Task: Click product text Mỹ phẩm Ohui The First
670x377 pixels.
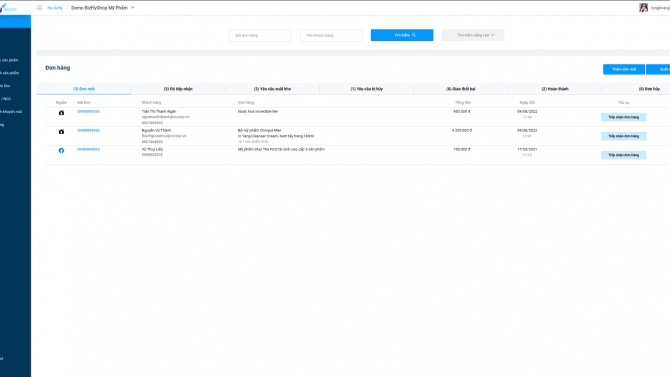Action: (x=281, y=149)
